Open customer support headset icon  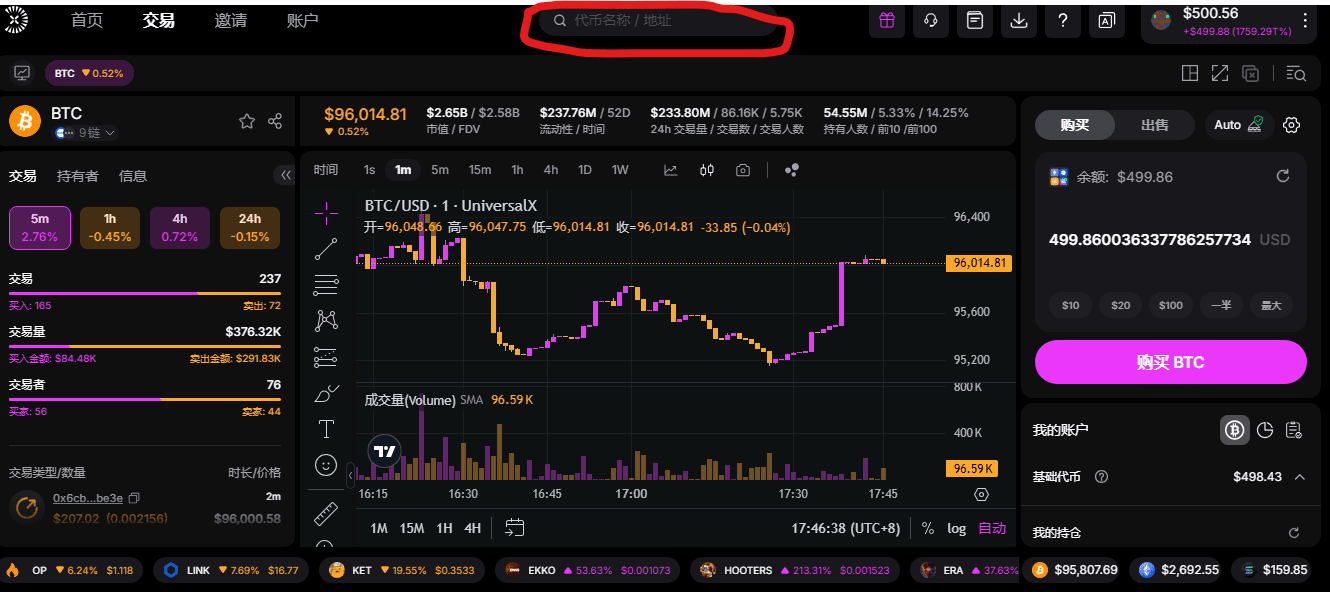[931, 21]
